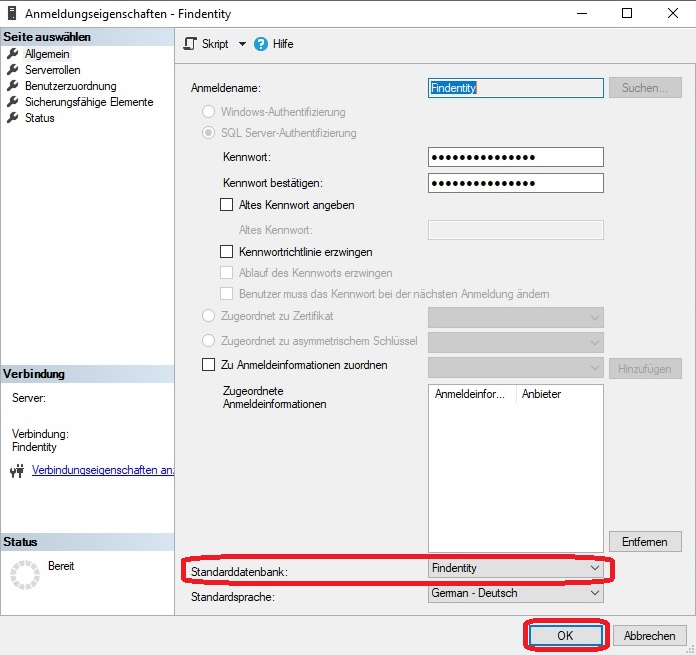Open the Allgemein page
This screenshot has height=655, width=696.
click(47, 54)
